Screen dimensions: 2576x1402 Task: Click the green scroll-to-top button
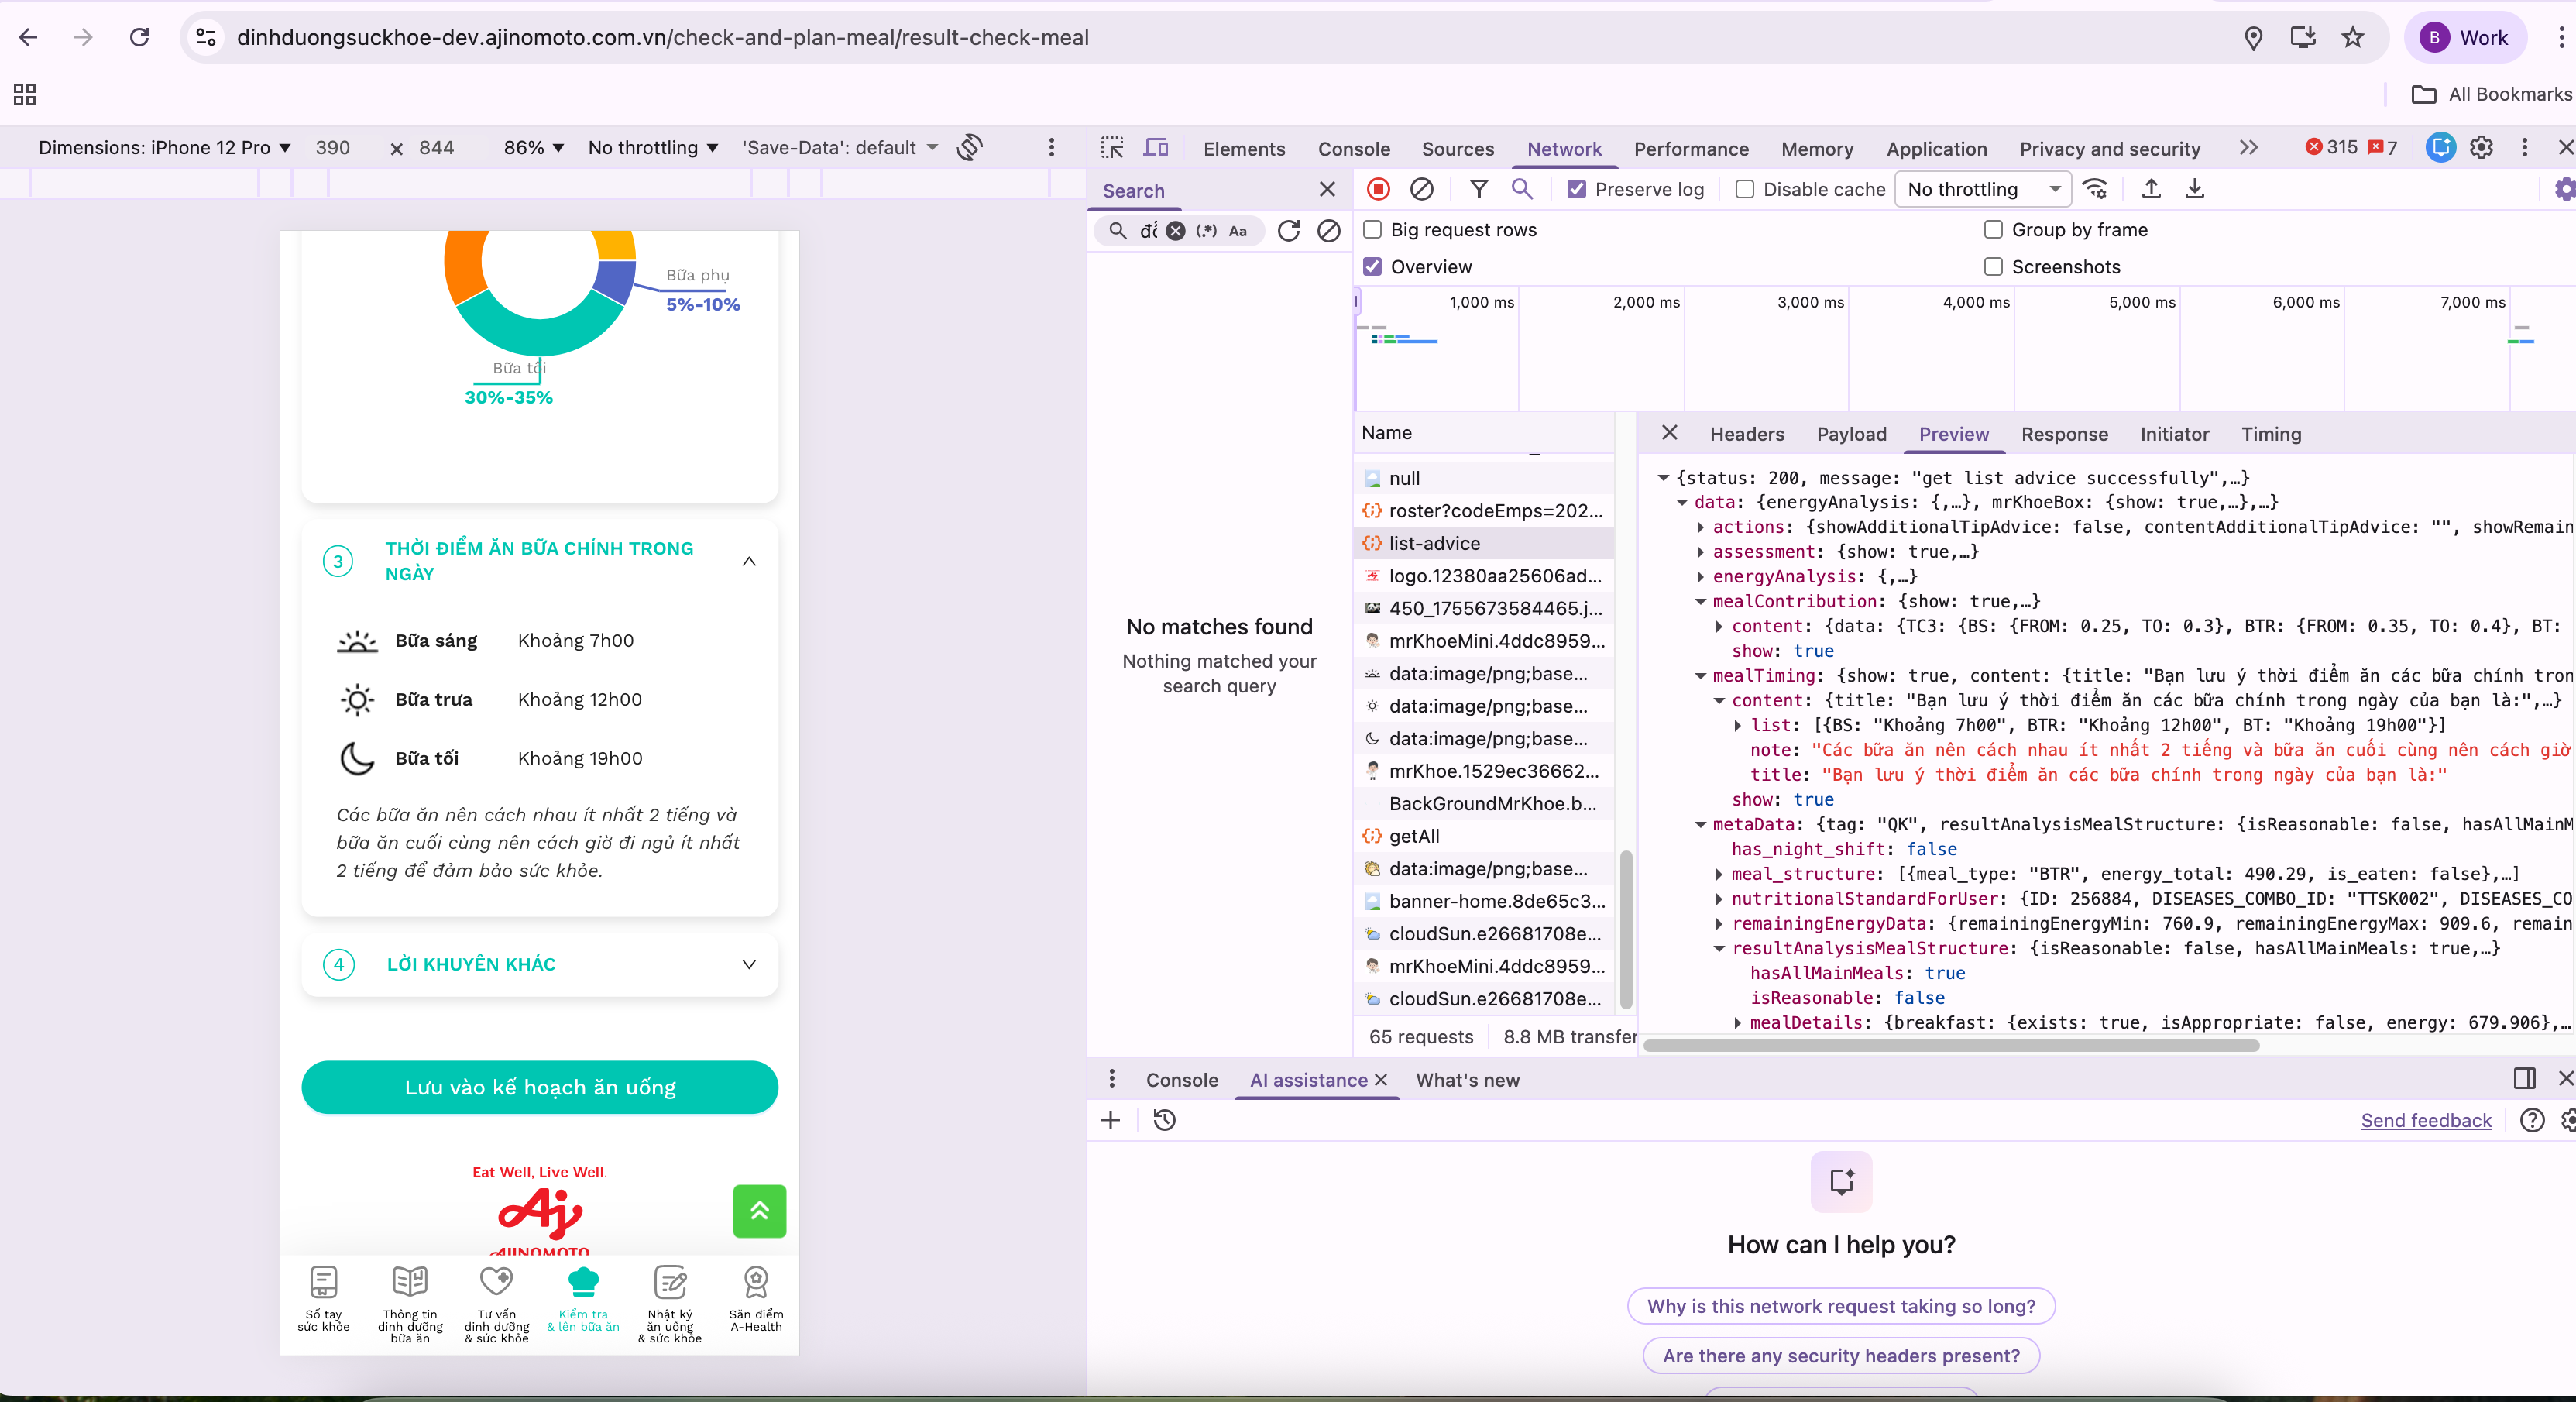coord(759,1211)
